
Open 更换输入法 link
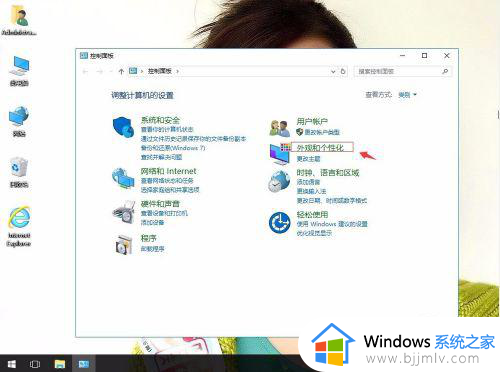(311, 191)
